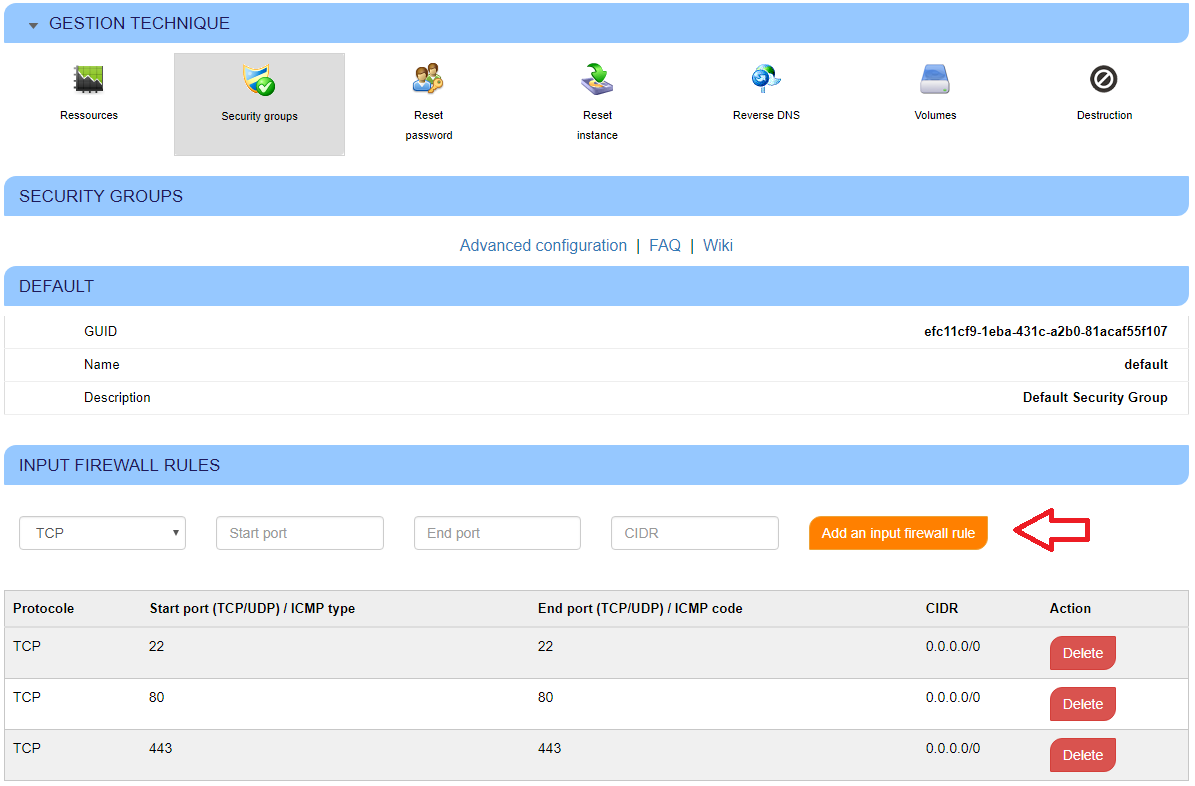This screenshot has width=1195, height=786.
Task: Focus the Start port field
Action: coord(300,533)
